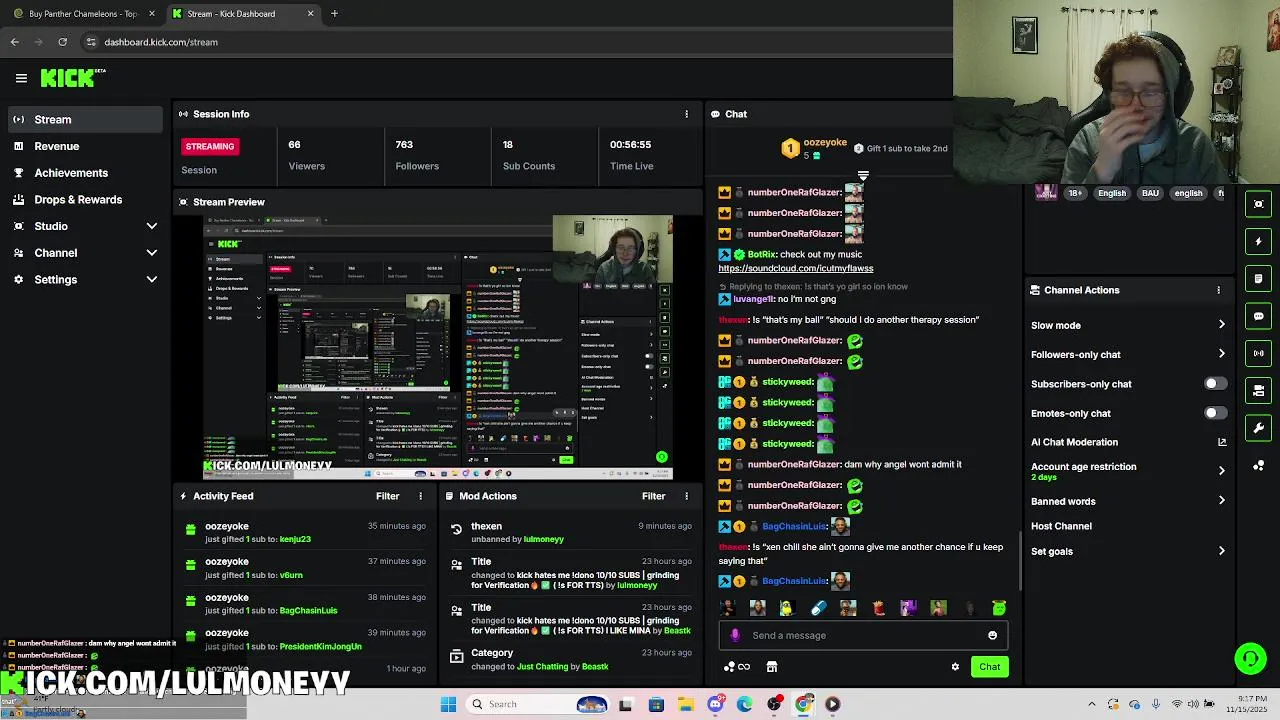Open the soundcloud.com/cutmyflawss link in chat

point(796,268)
